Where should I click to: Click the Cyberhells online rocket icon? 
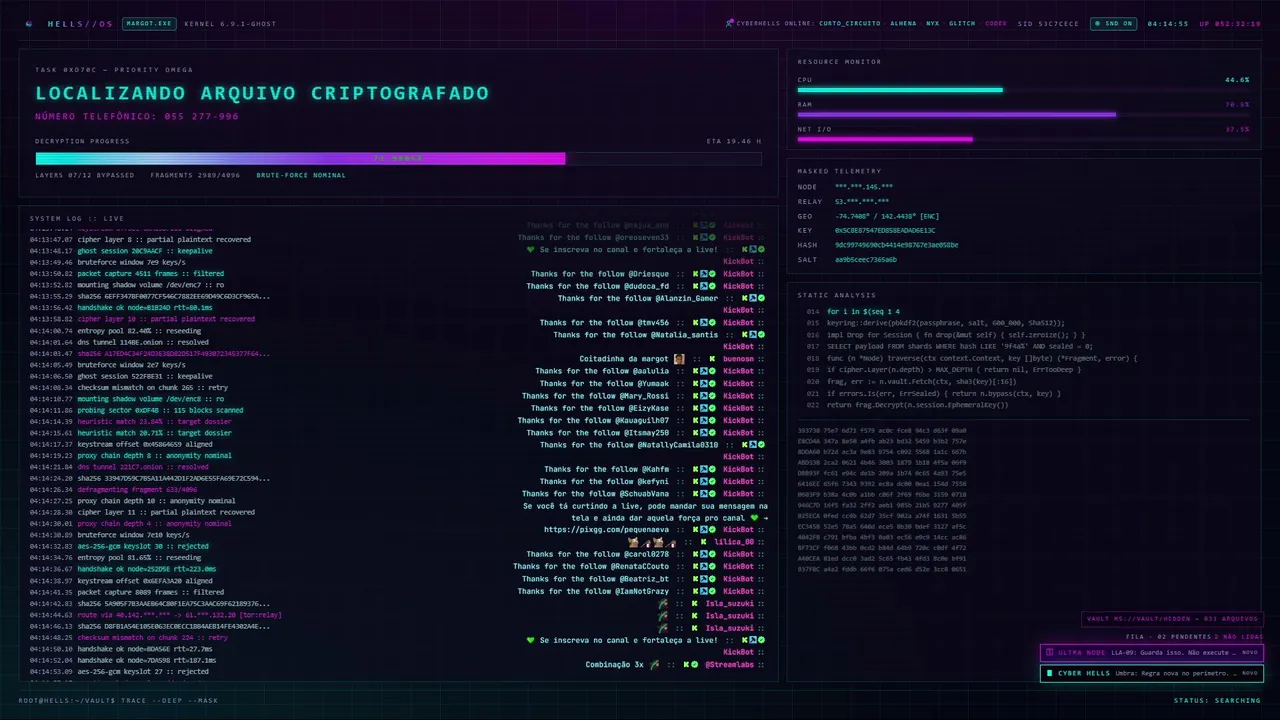tap(730, 24)
